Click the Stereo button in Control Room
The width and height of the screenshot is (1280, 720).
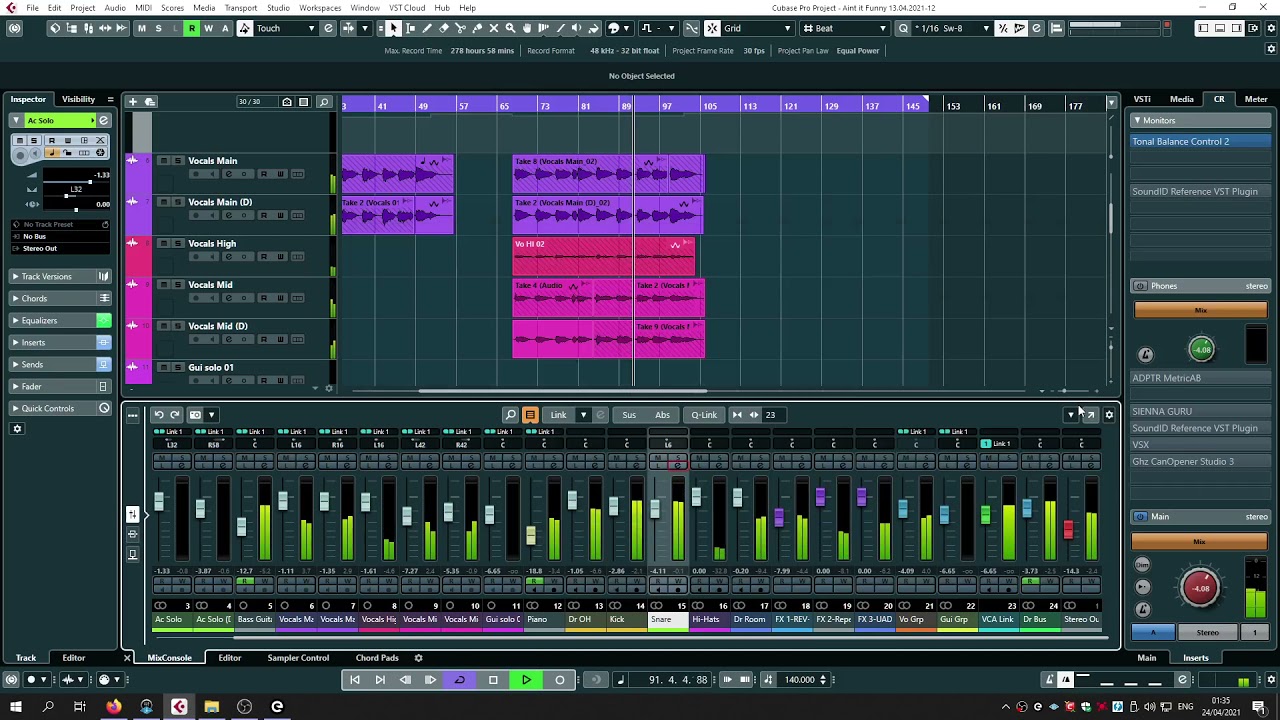pyautogui.click(x=1208, y=633)
